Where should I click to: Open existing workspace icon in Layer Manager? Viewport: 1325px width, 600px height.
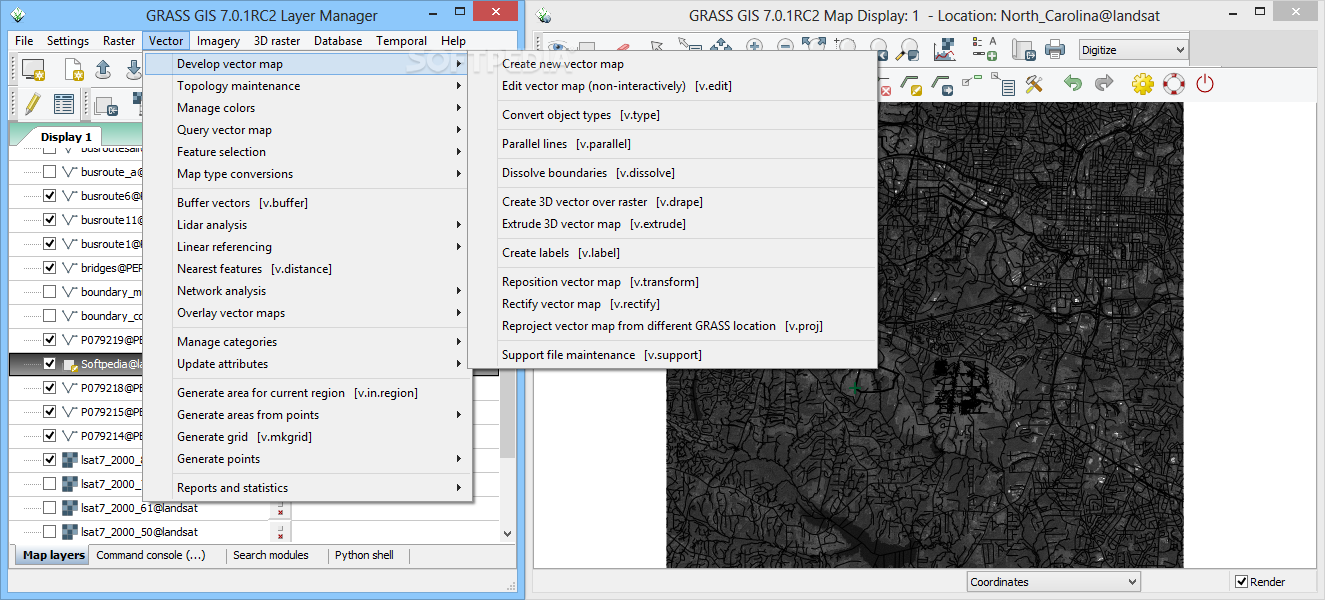click(104, 69)
